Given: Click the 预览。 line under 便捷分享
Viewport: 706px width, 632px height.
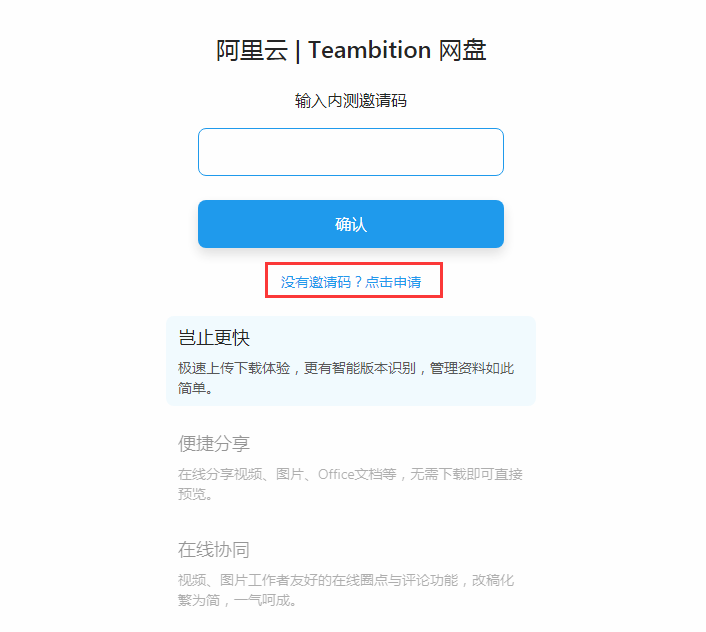Looking at the screenshot, I should coord(195,494).
